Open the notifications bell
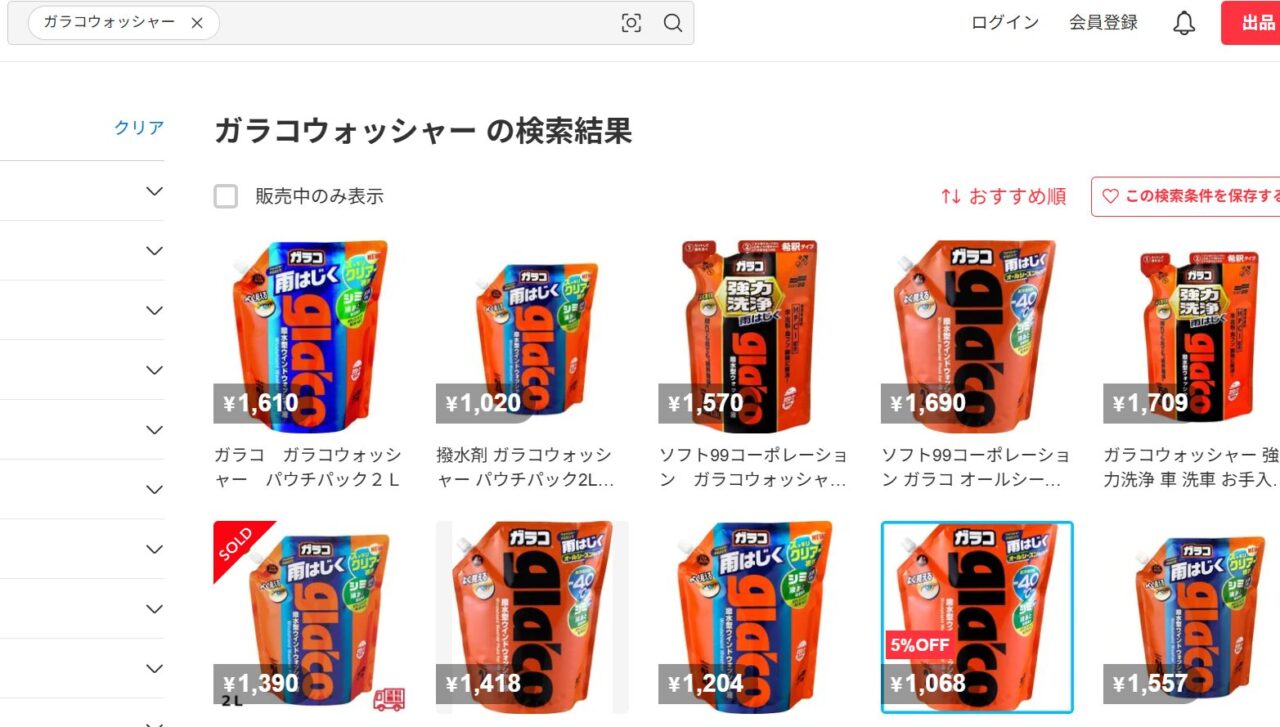Viewport: 1280px width, 727px height. pos(1184,23)
